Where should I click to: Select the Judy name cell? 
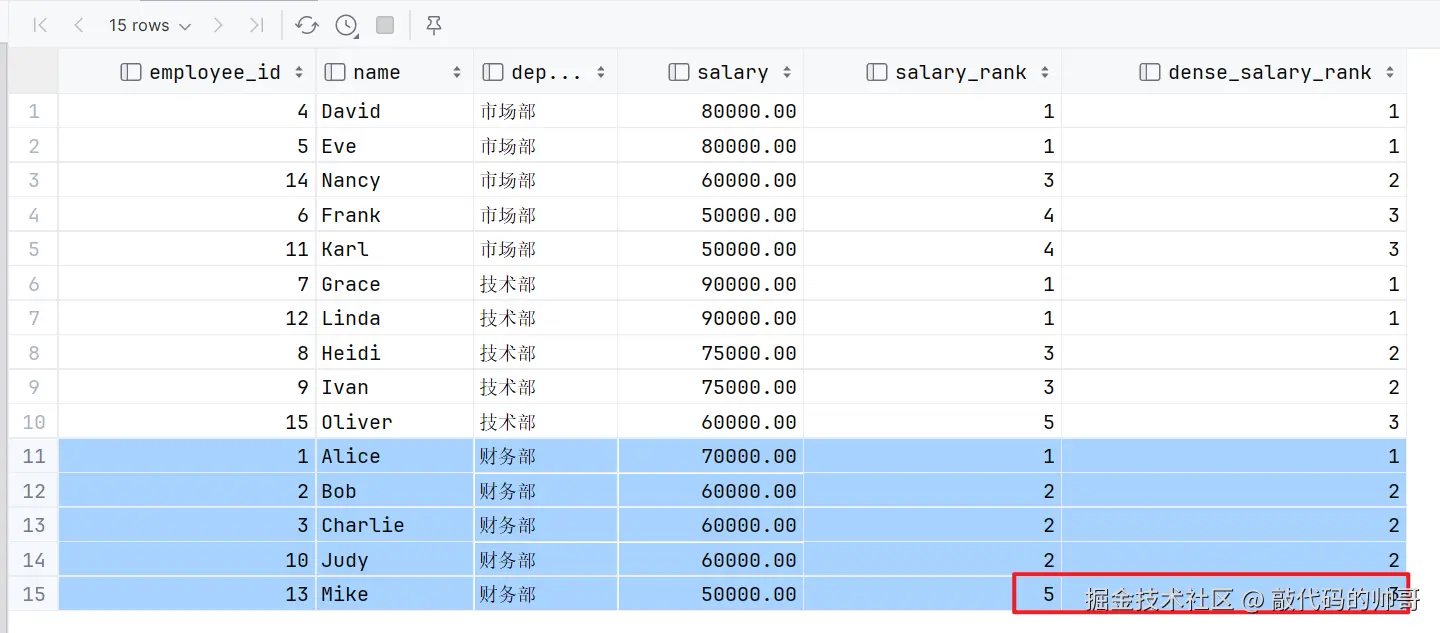(395, 560)
